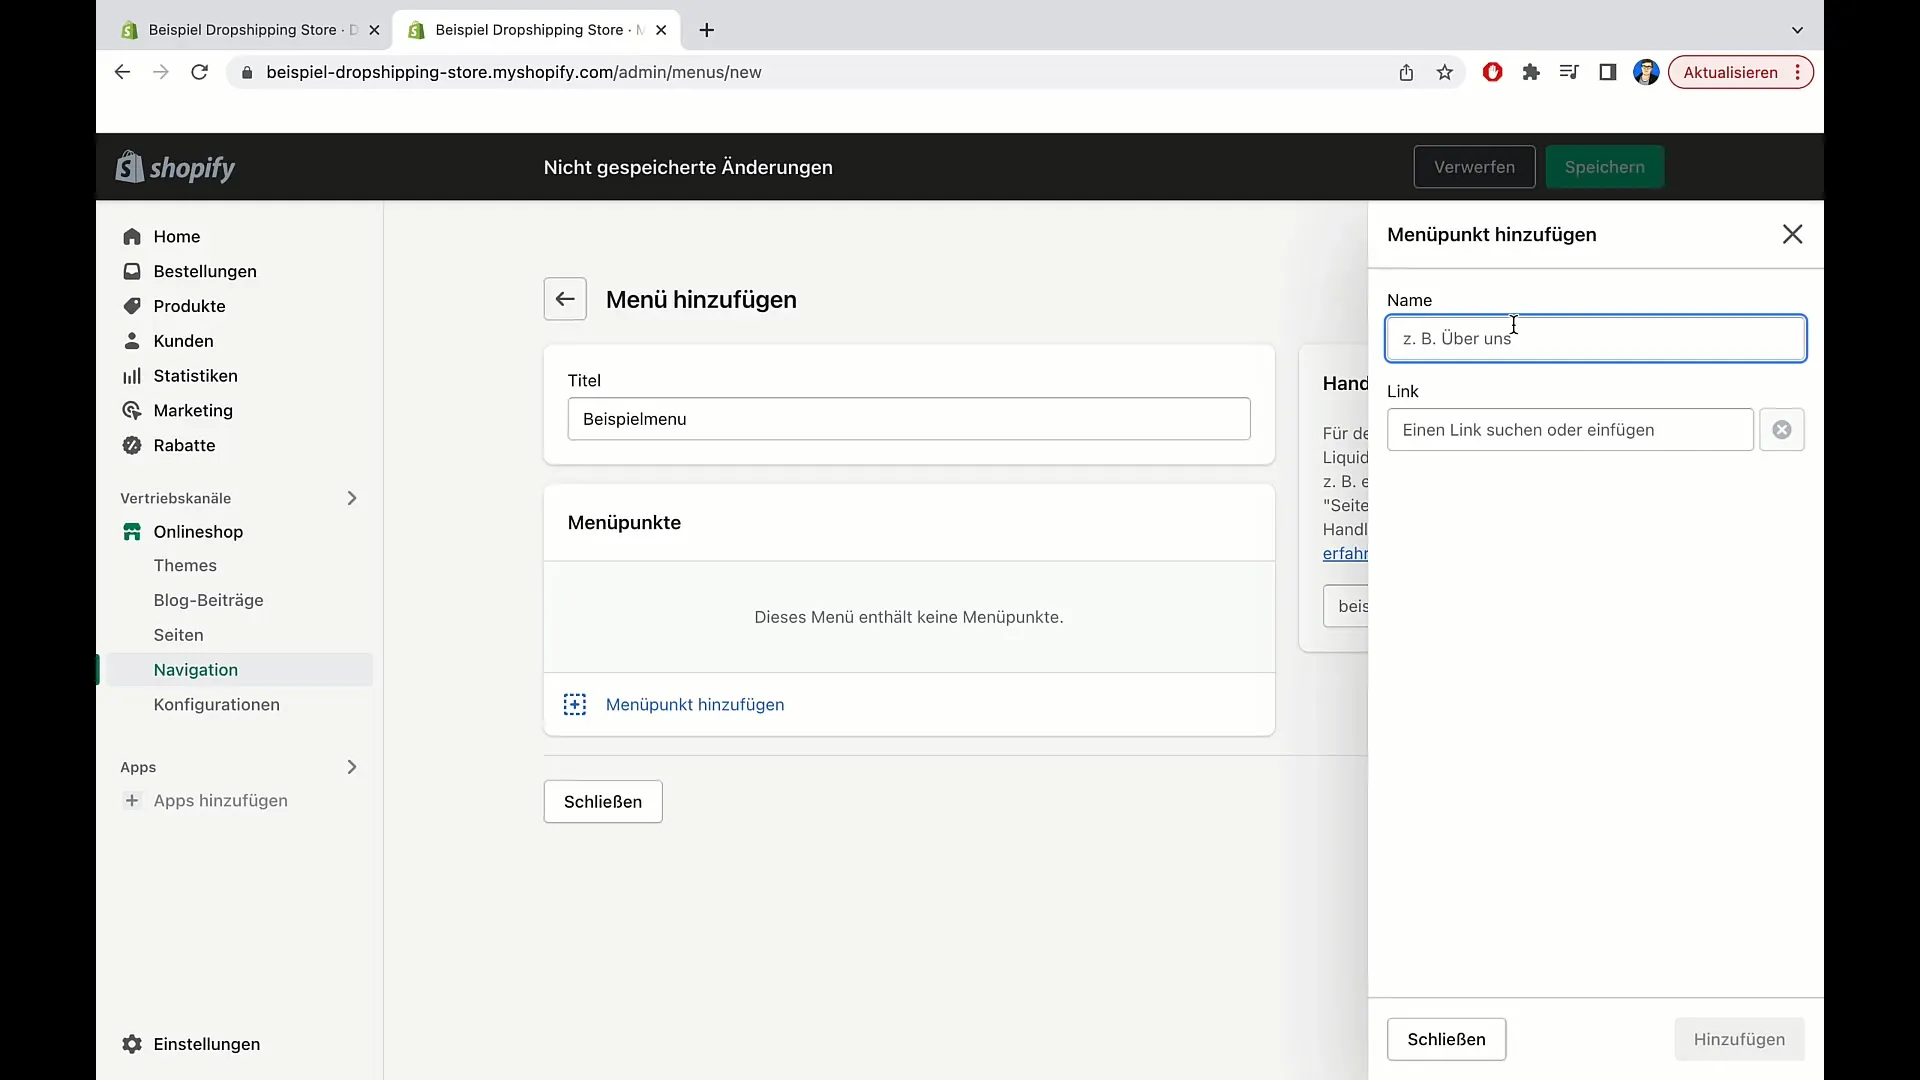This screenshot has width=1920, height=1080.
Task: Reload the page in the browser
Action: [x=199, y=72]
